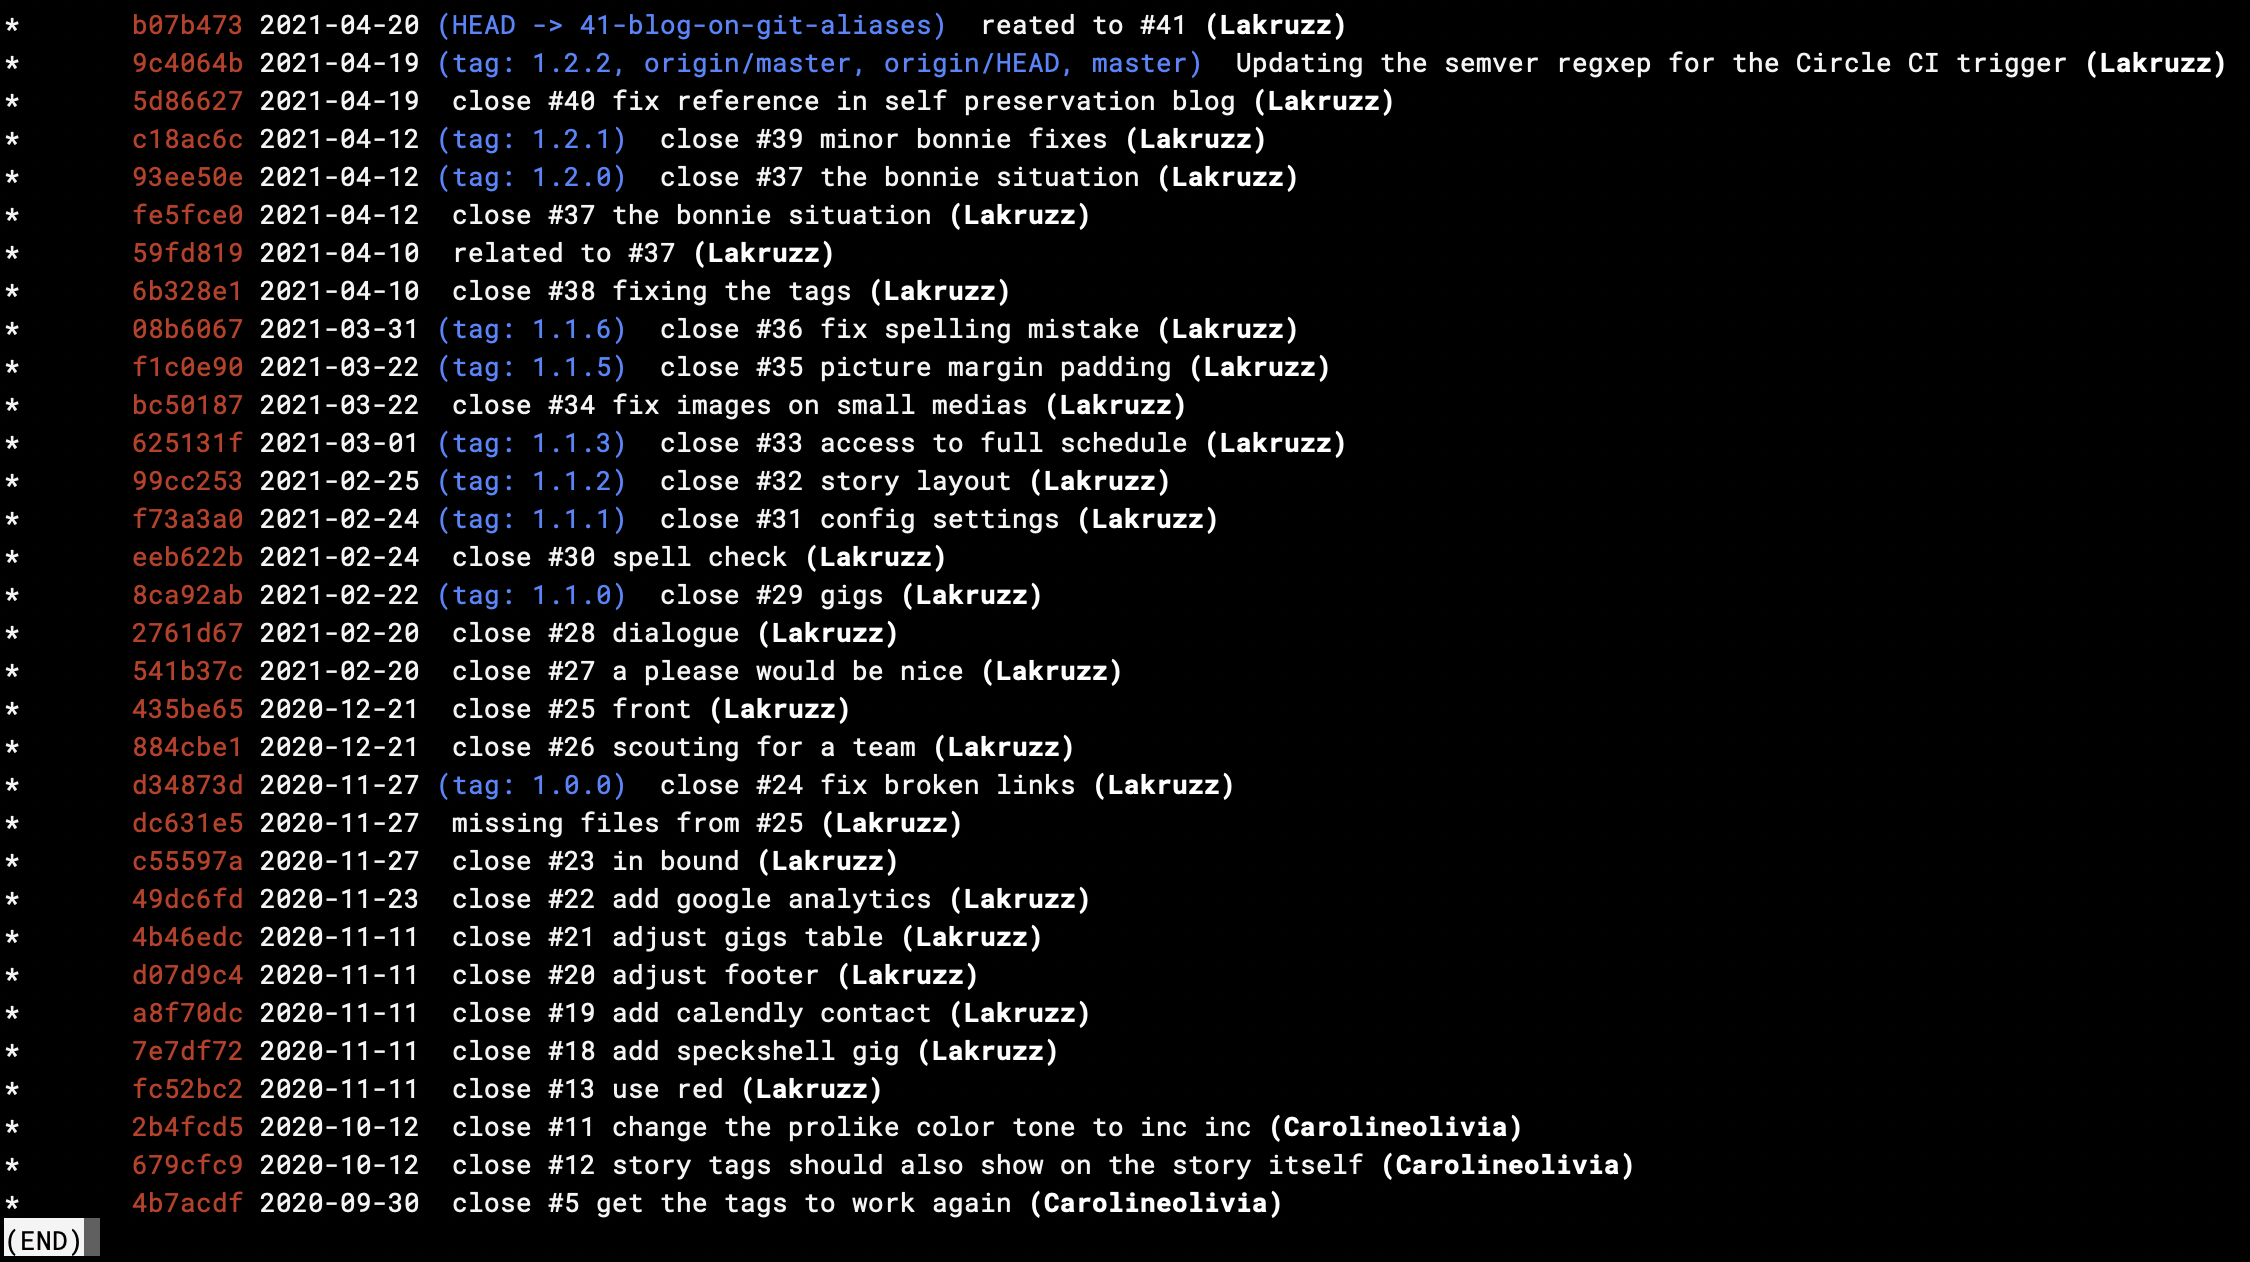Click commit hash 4b7acdf

[187, 1203]
